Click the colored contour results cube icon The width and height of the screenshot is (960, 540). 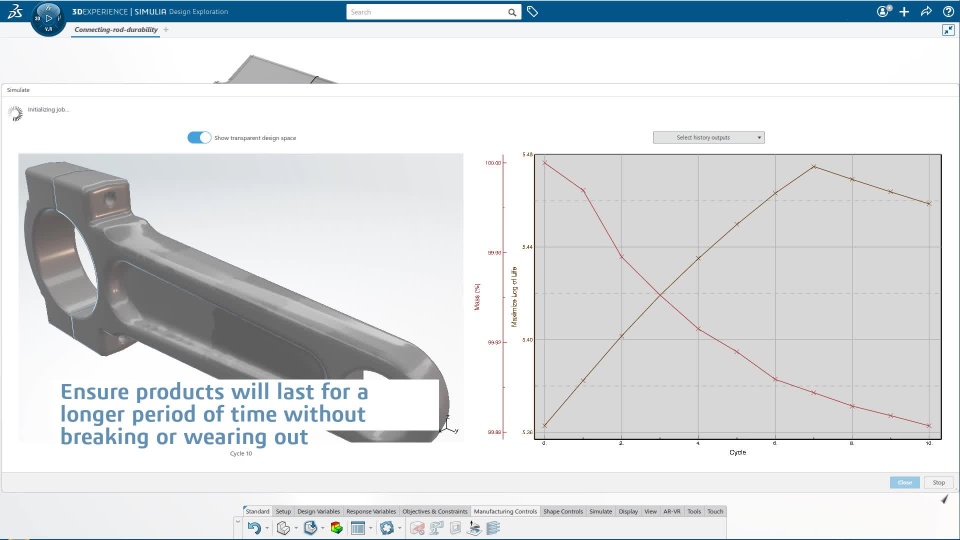pos(336,528)
